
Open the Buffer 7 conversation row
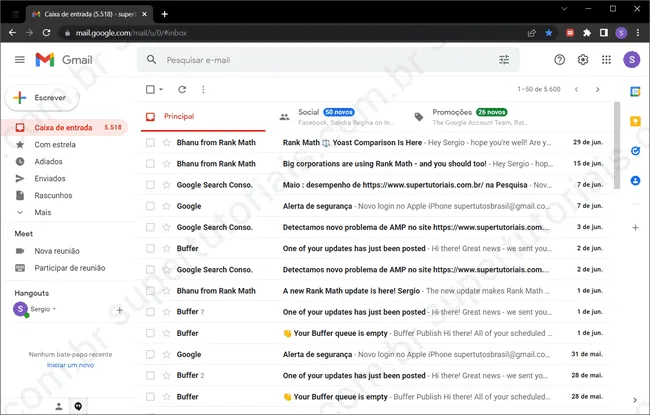tap(376, 312)
